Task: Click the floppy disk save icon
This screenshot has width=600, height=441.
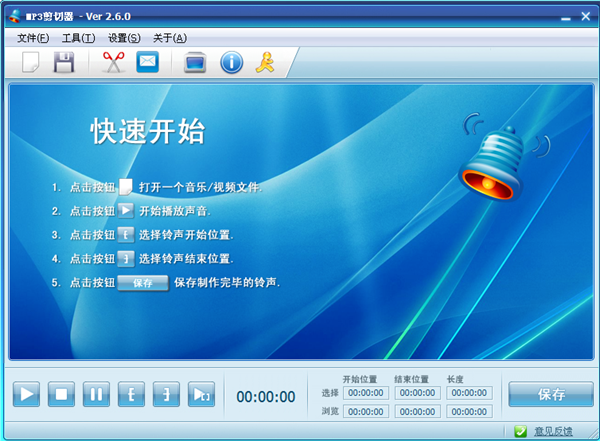Action: click(64, 62)
